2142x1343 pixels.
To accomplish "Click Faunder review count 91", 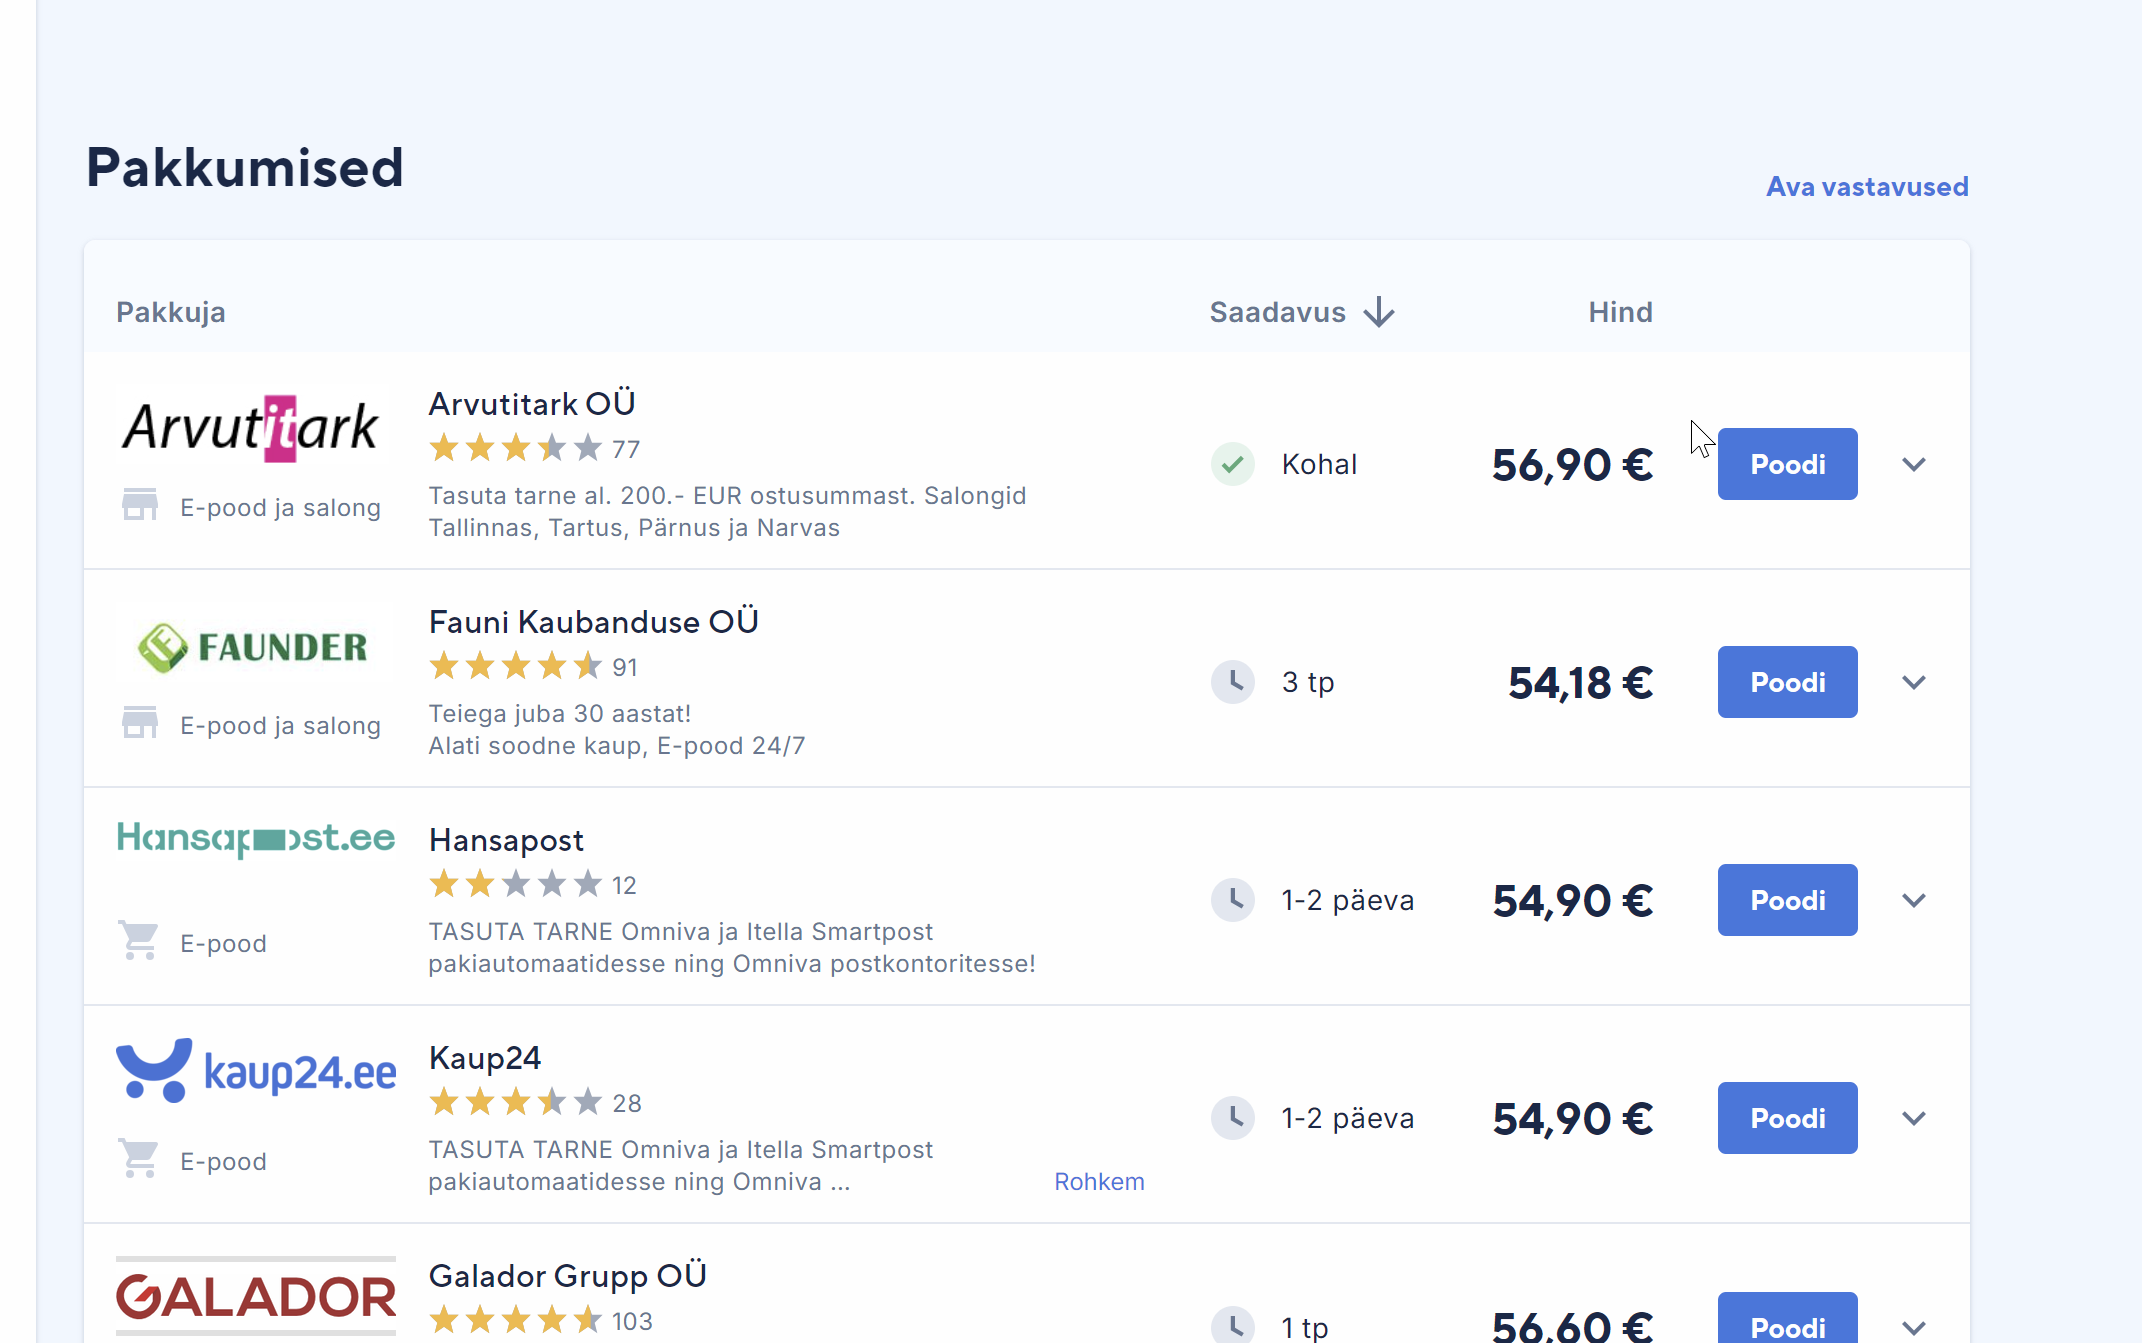I will [x=625, y=667].
